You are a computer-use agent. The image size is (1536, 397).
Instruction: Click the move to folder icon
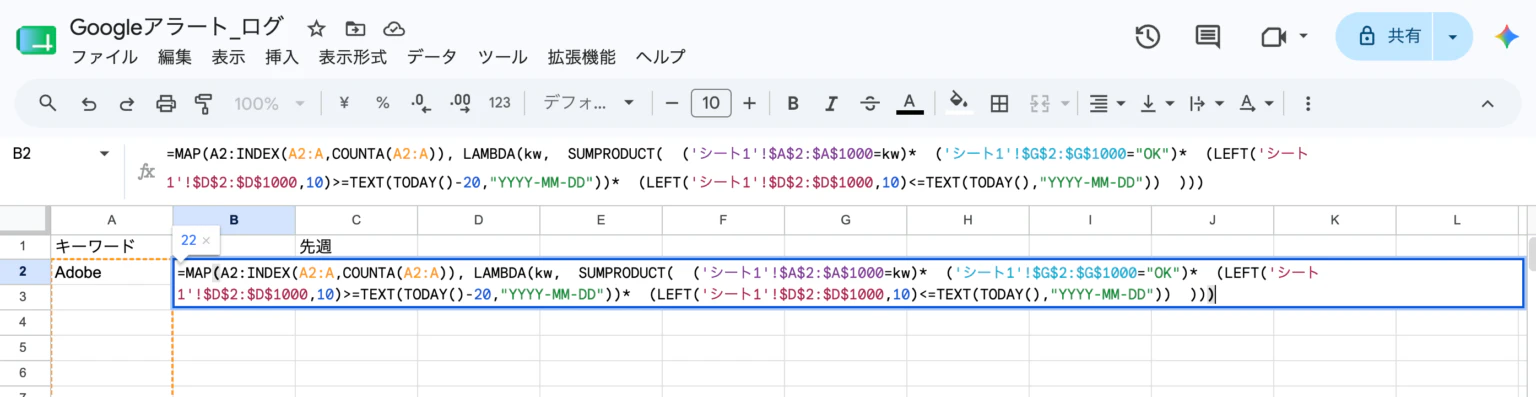[x=355, y=28]
